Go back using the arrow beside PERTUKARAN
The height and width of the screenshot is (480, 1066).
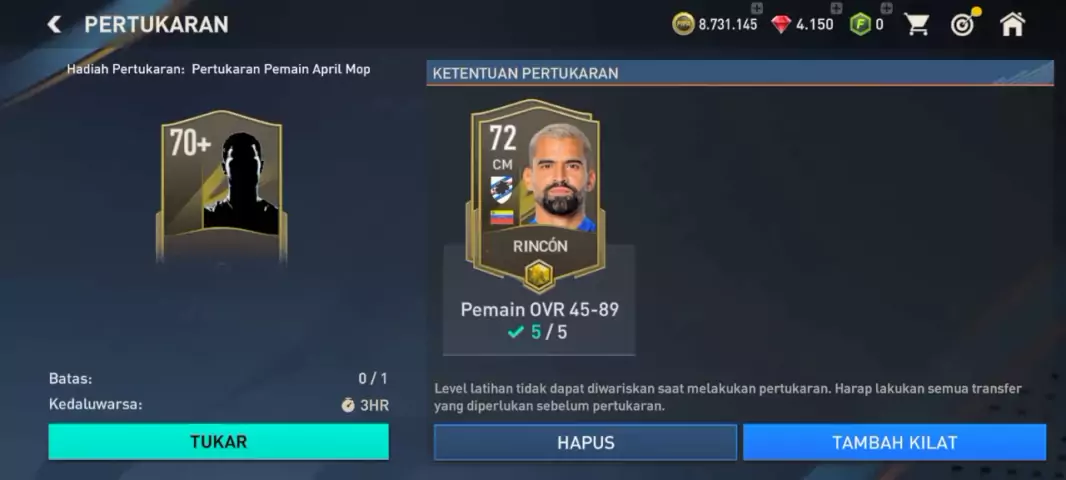click(54, 24)
